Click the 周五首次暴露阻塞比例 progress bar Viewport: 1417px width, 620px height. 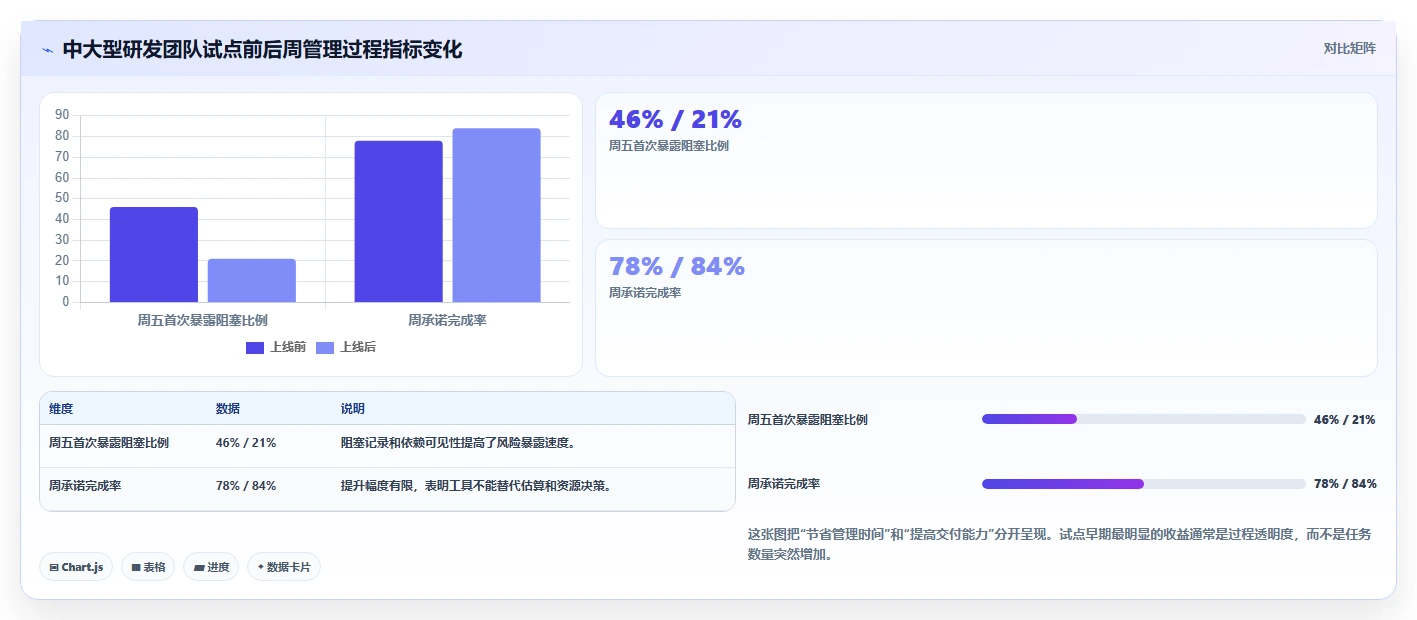click(1144, 419)
